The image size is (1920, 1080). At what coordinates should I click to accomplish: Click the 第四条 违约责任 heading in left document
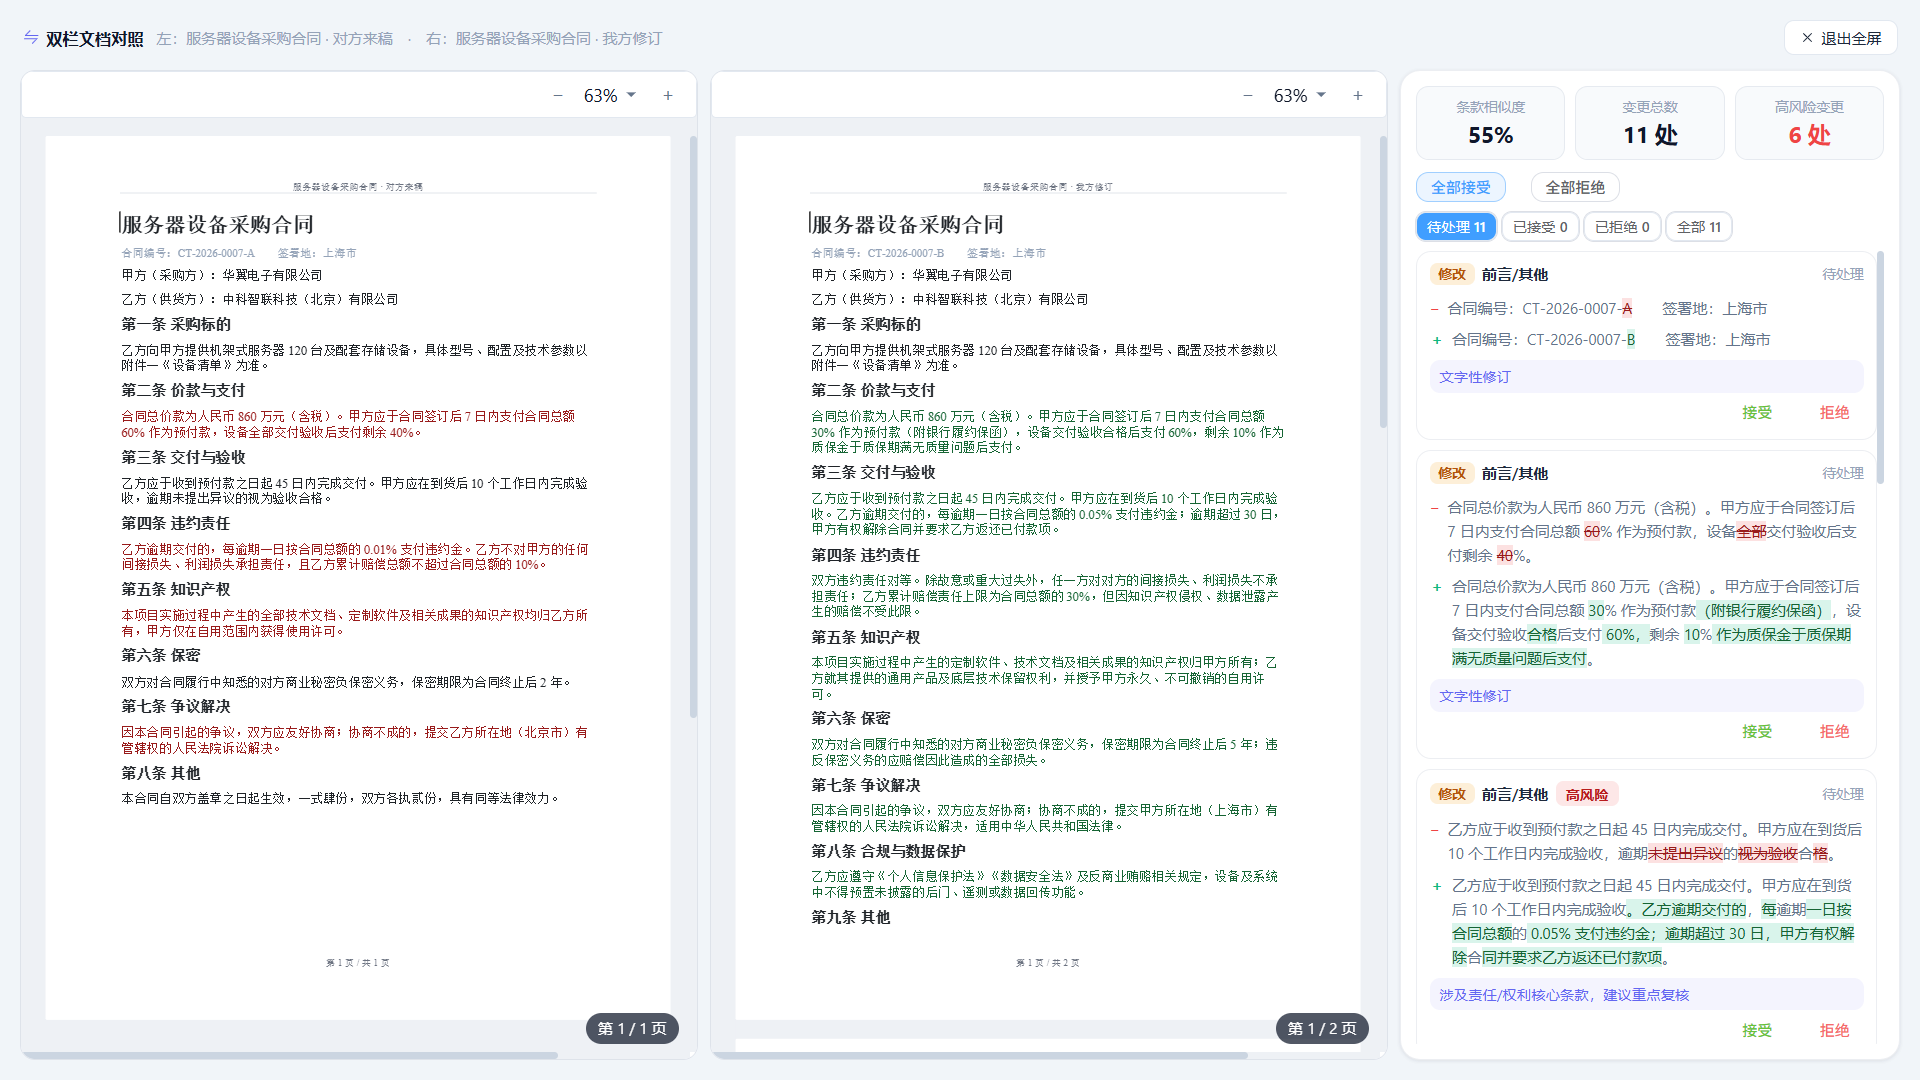(176, 523)
